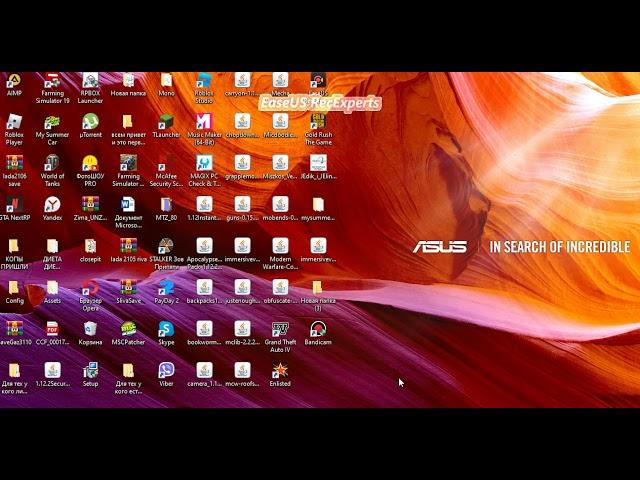This screenshot has width=640, height=480.
Task: Select folder named всем привет и это пере...
Action: click(x=128, y=130)
